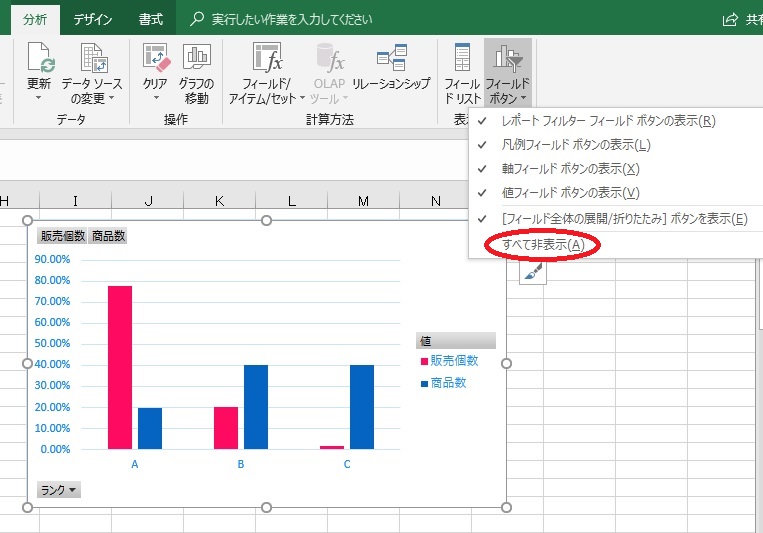
Task: Open the 更新 dropdown arrow
Action: (x=39, y=98)
